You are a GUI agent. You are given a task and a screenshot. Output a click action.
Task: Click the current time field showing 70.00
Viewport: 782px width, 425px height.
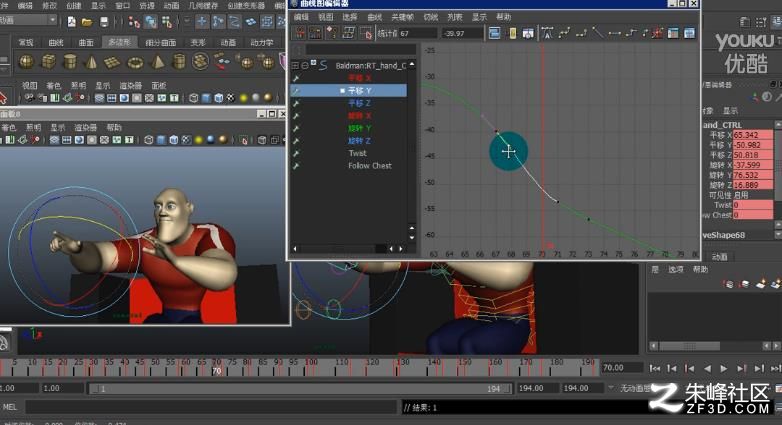point(621,368)
